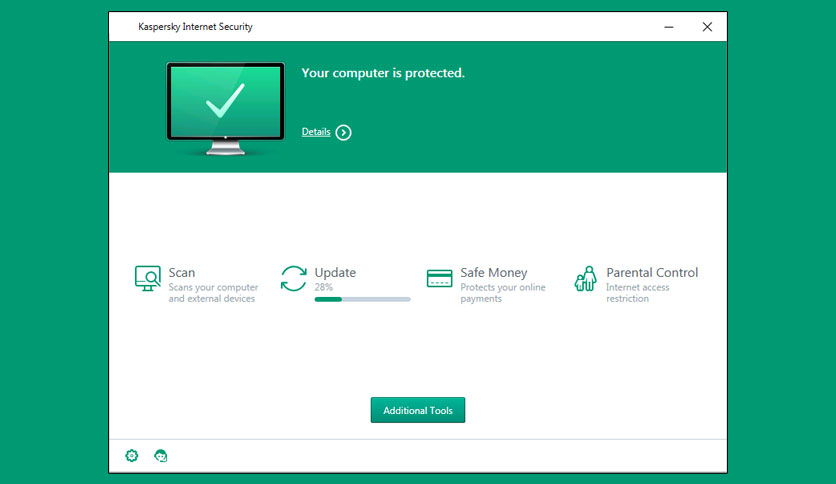This screenshot has width=836, height=484.
Task: Close the Kaspersky Internet Security window
Action: [707, 27]
